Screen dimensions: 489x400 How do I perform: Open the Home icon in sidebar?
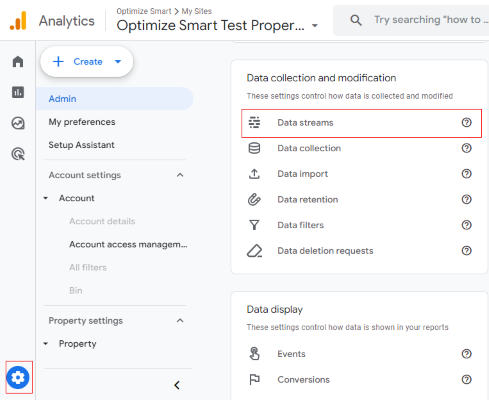coord(18,61)
